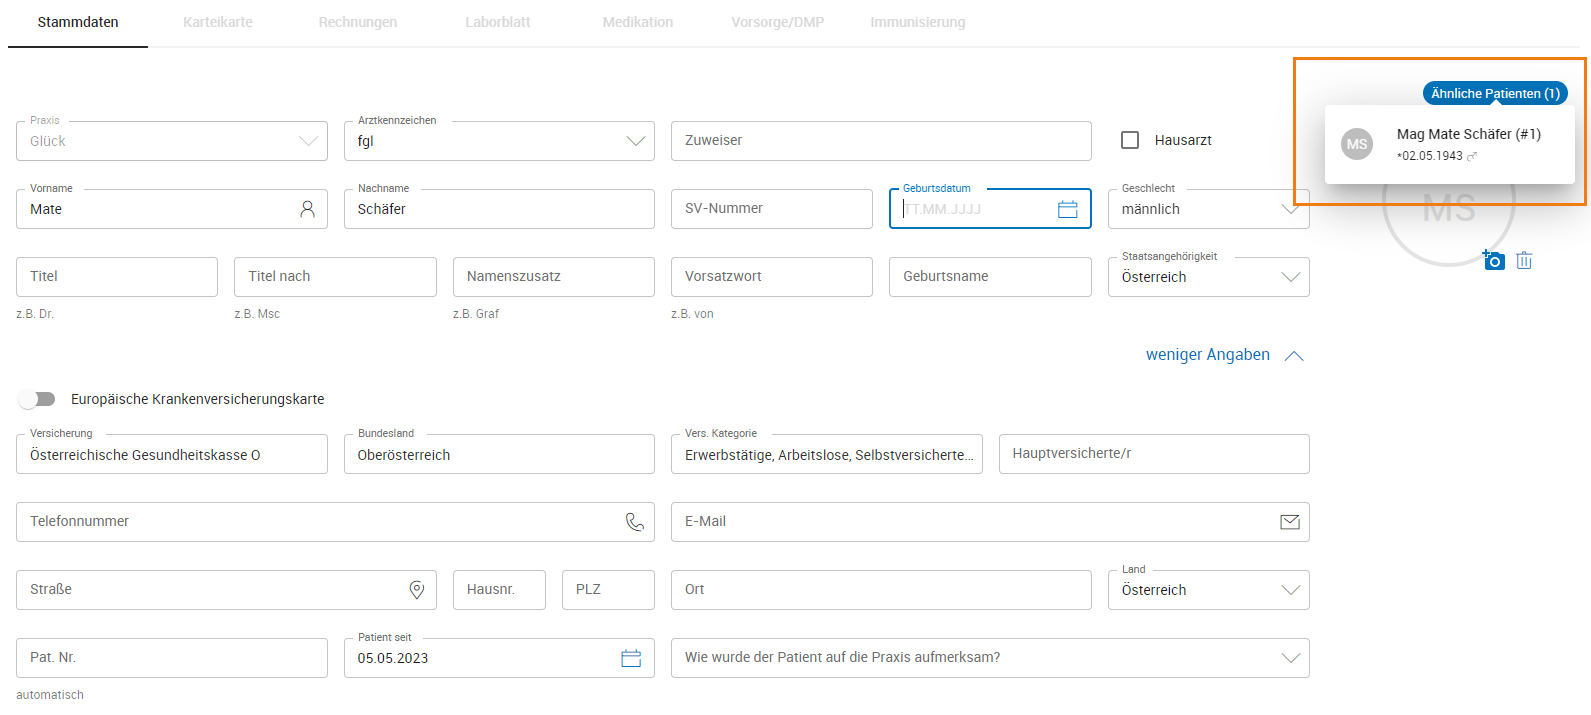Image resolution: width=1591 pixels, height=715 pixels.
Task: Expand the Land dropdown
Action: pyautogui.click(x=1290, y=590)
